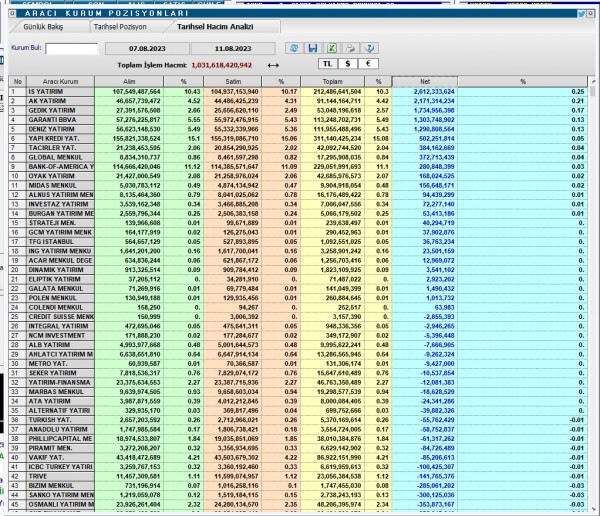Select the DINAMIK YATIRIM row

tap(298, 270)
